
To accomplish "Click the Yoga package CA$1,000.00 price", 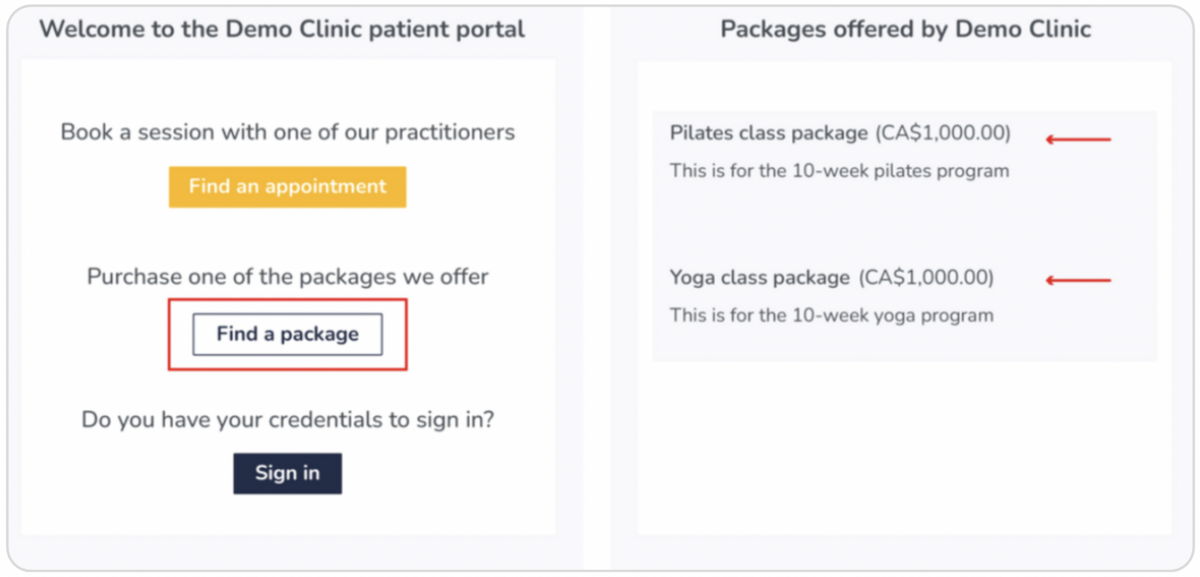I will pyautogui.click(x=926, y=277).
